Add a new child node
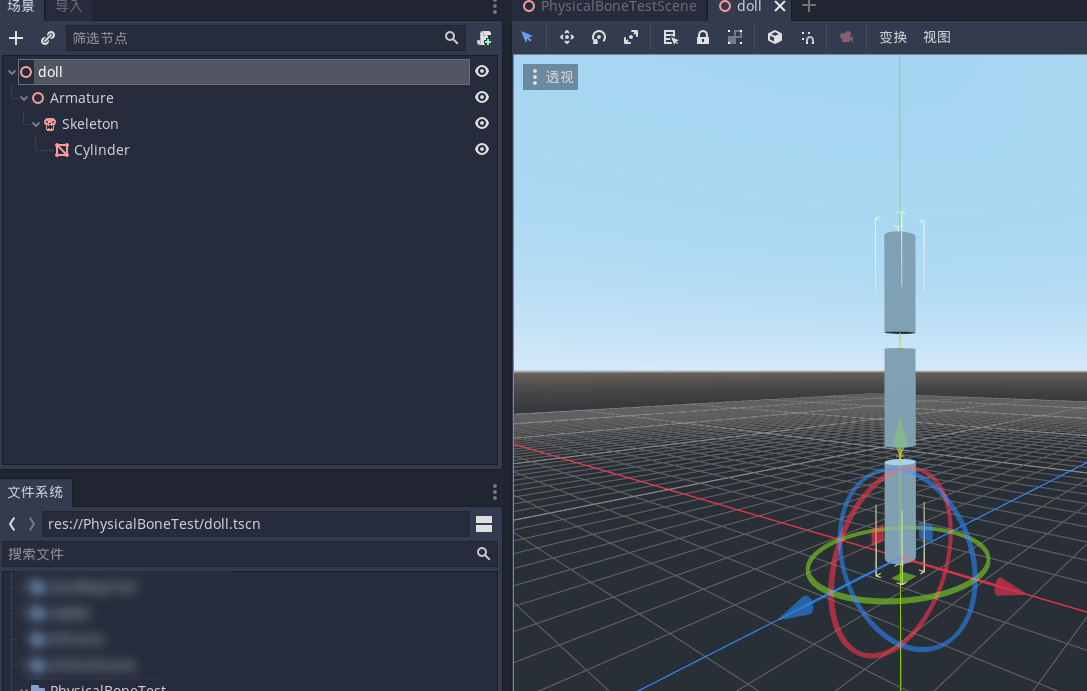Viewport: 1087px width, 691px height. (16, 38)
